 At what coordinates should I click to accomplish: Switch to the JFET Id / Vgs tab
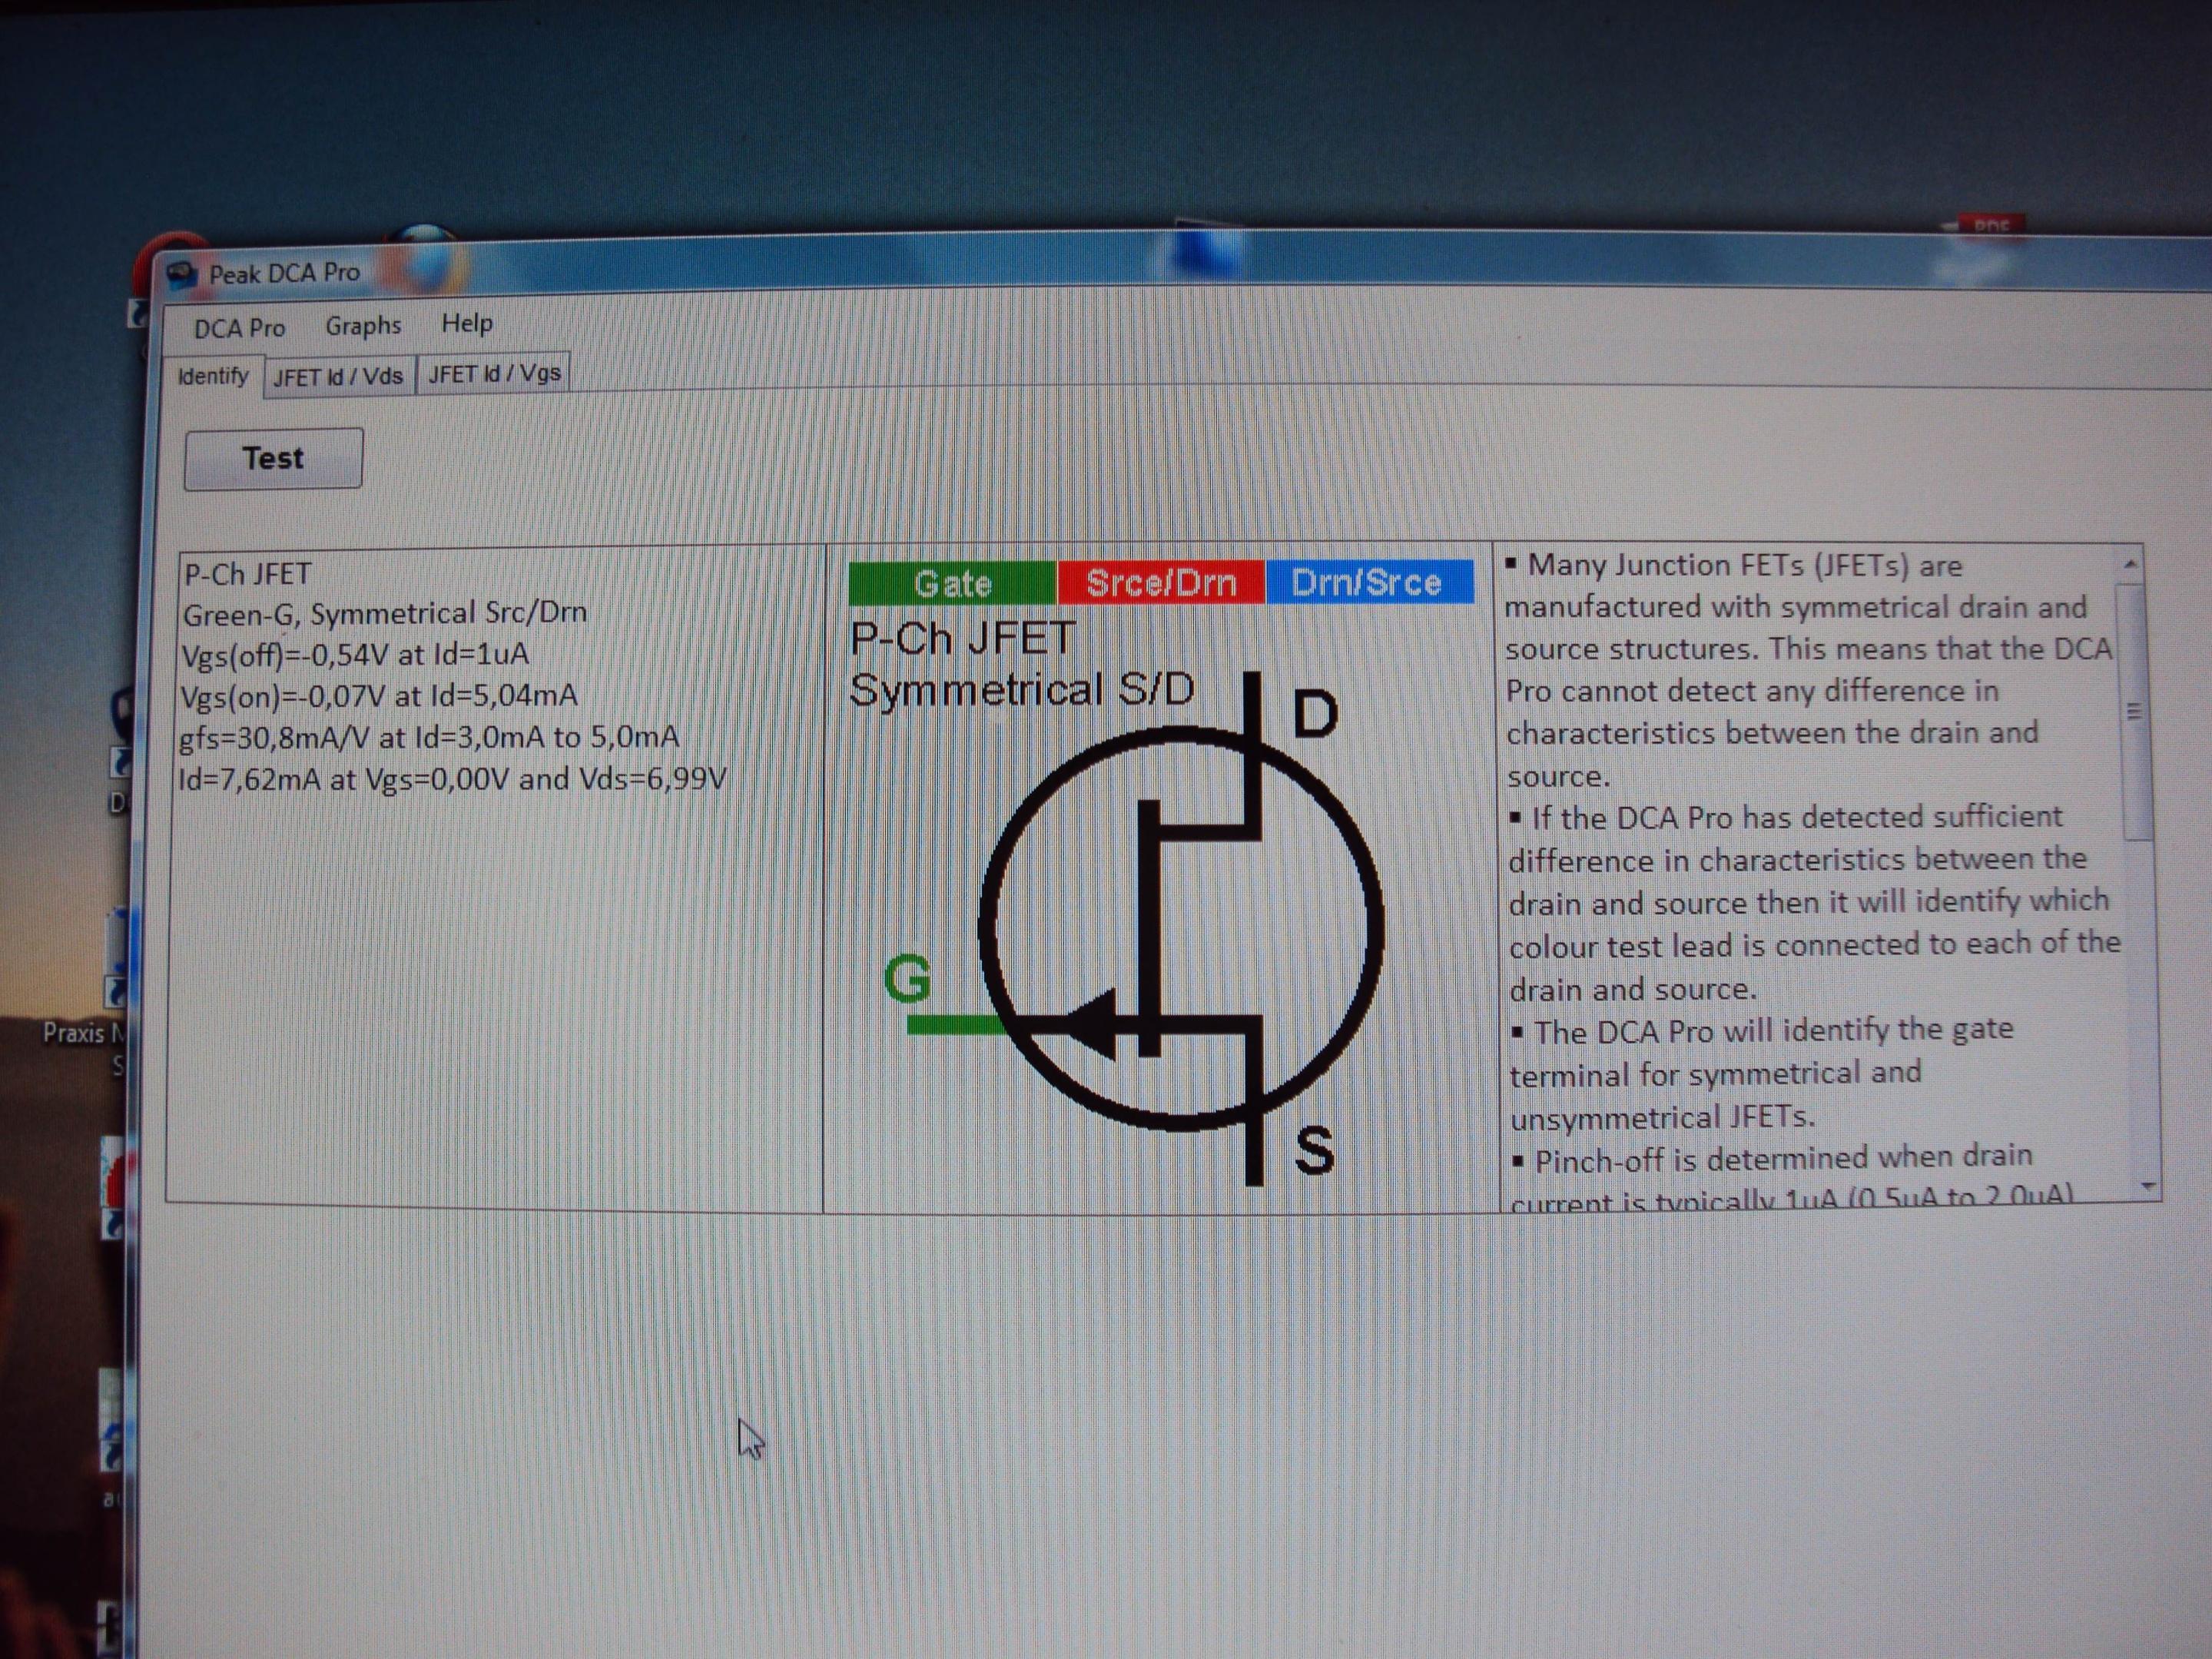(494, 374)
